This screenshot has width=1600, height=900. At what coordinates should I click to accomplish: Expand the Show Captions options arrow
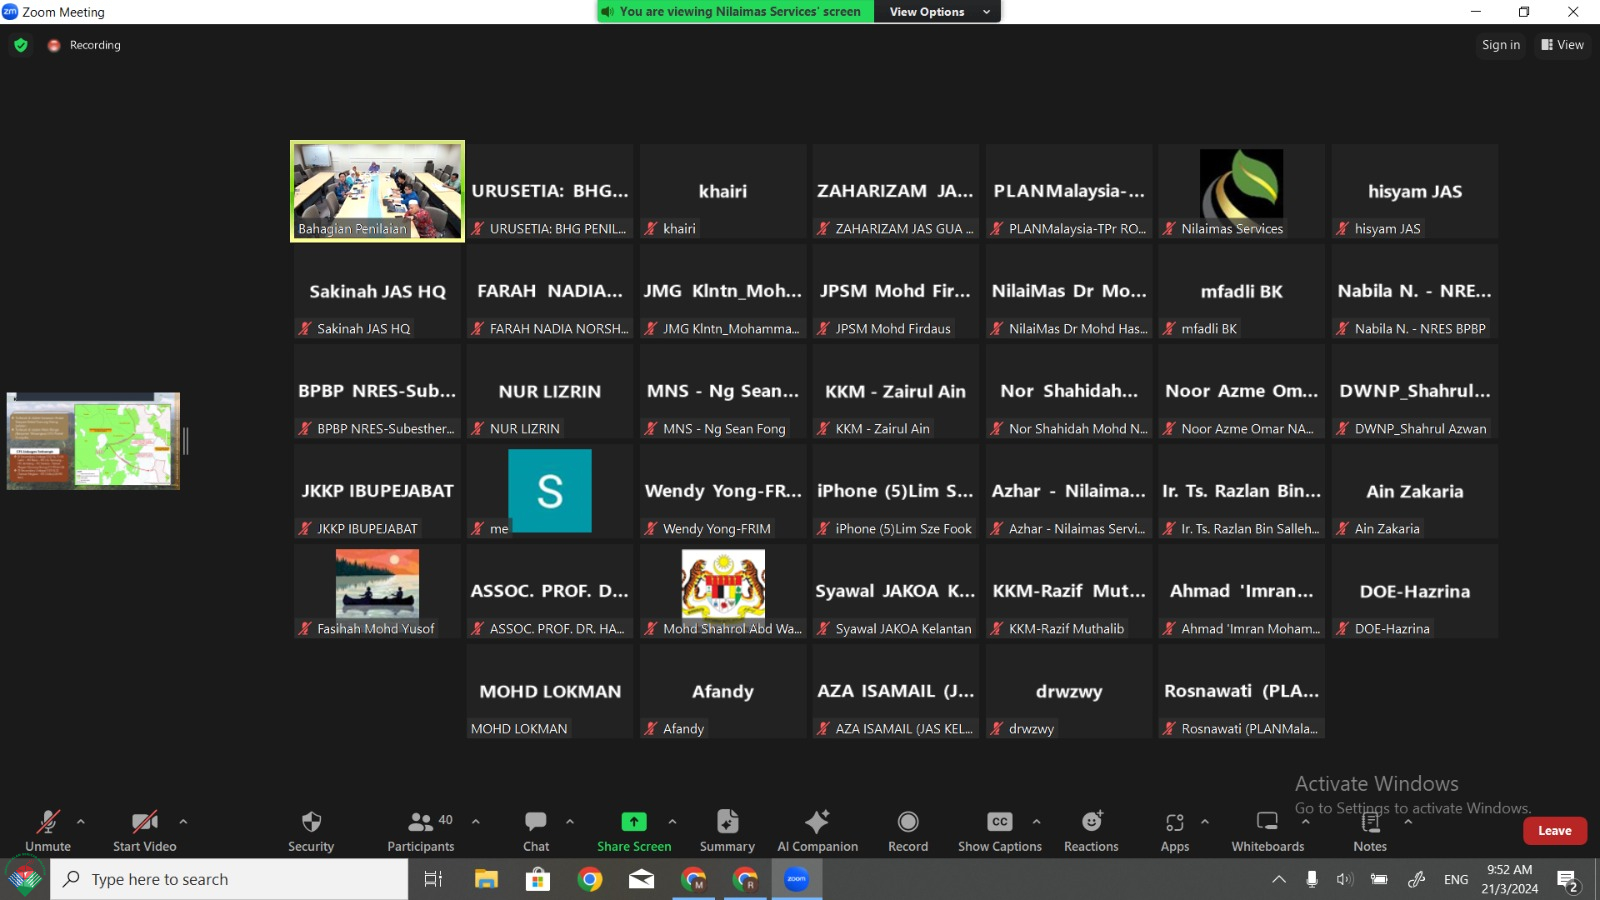[1036, 822]
